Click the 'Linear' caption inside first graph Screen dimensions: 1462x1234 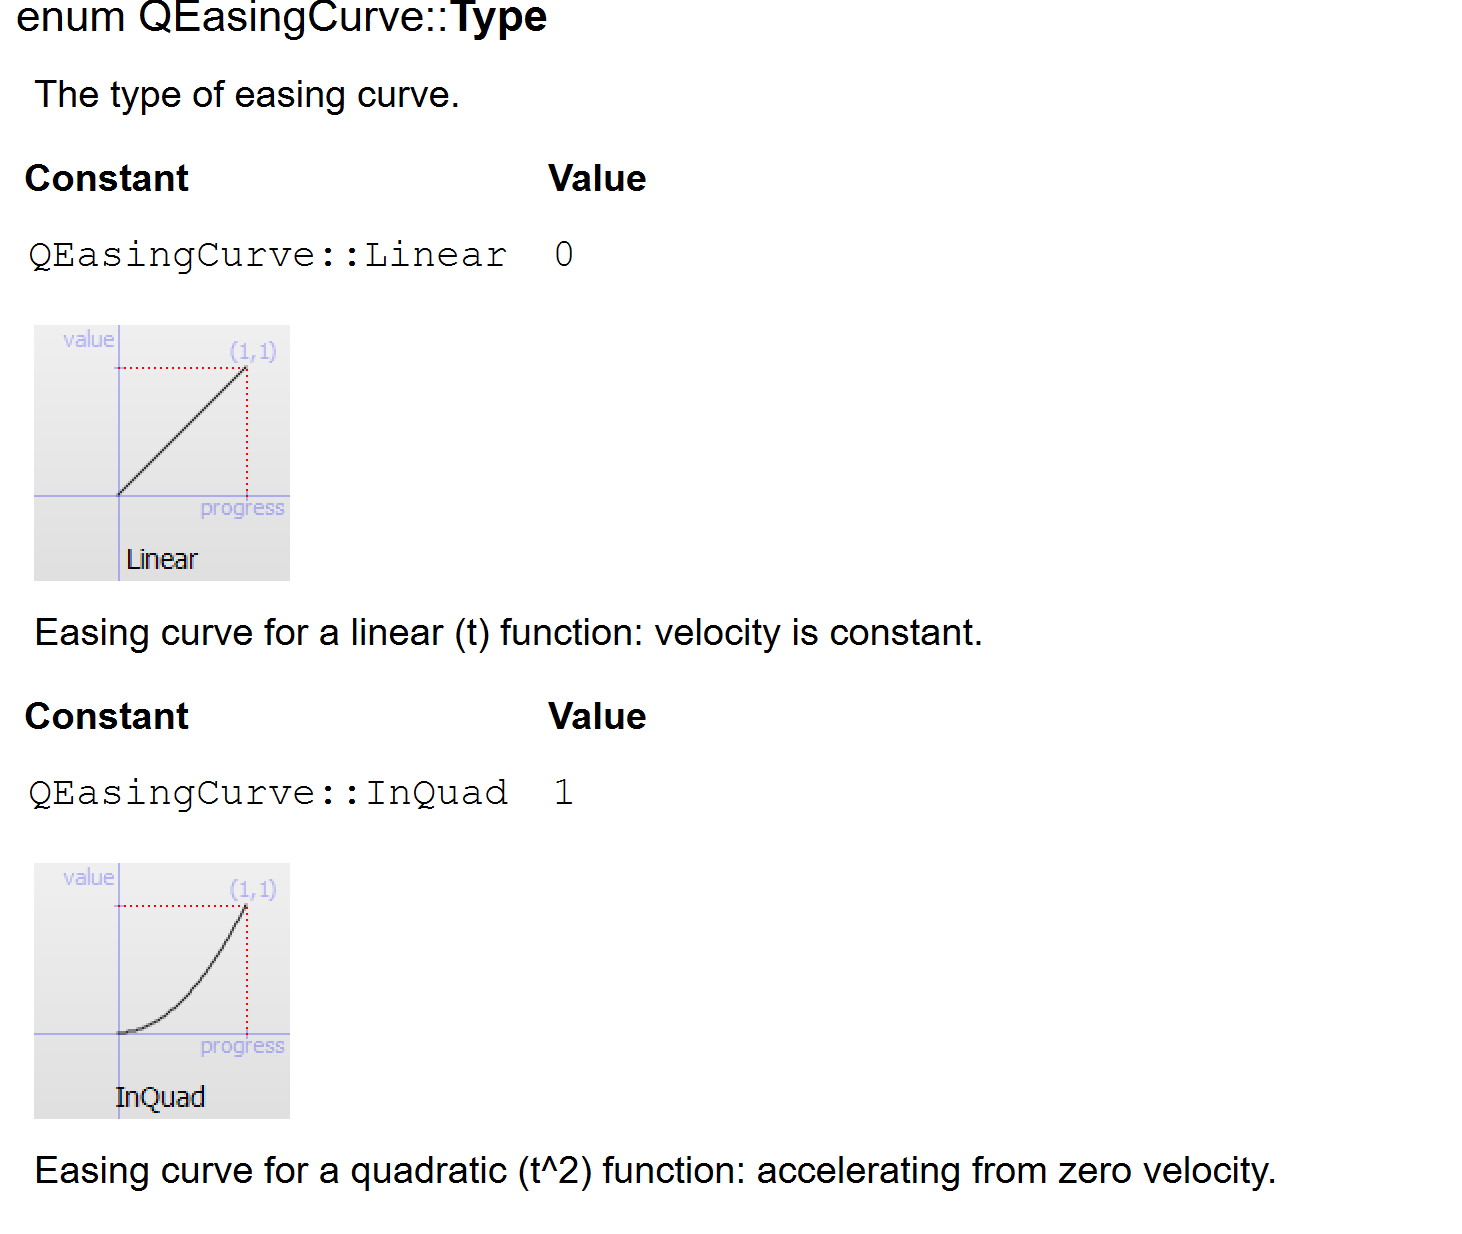(x=162, y=559)
